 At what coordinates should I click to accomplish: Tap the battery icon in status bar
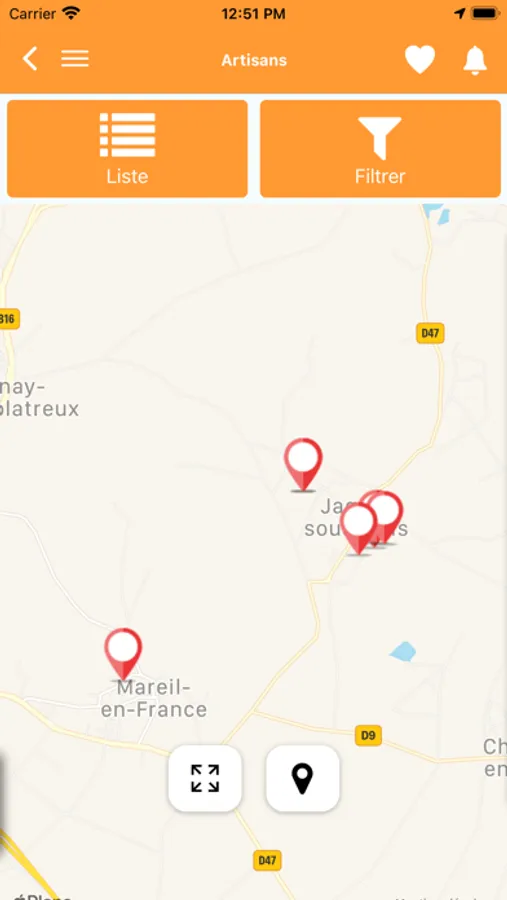pos(485,14)
